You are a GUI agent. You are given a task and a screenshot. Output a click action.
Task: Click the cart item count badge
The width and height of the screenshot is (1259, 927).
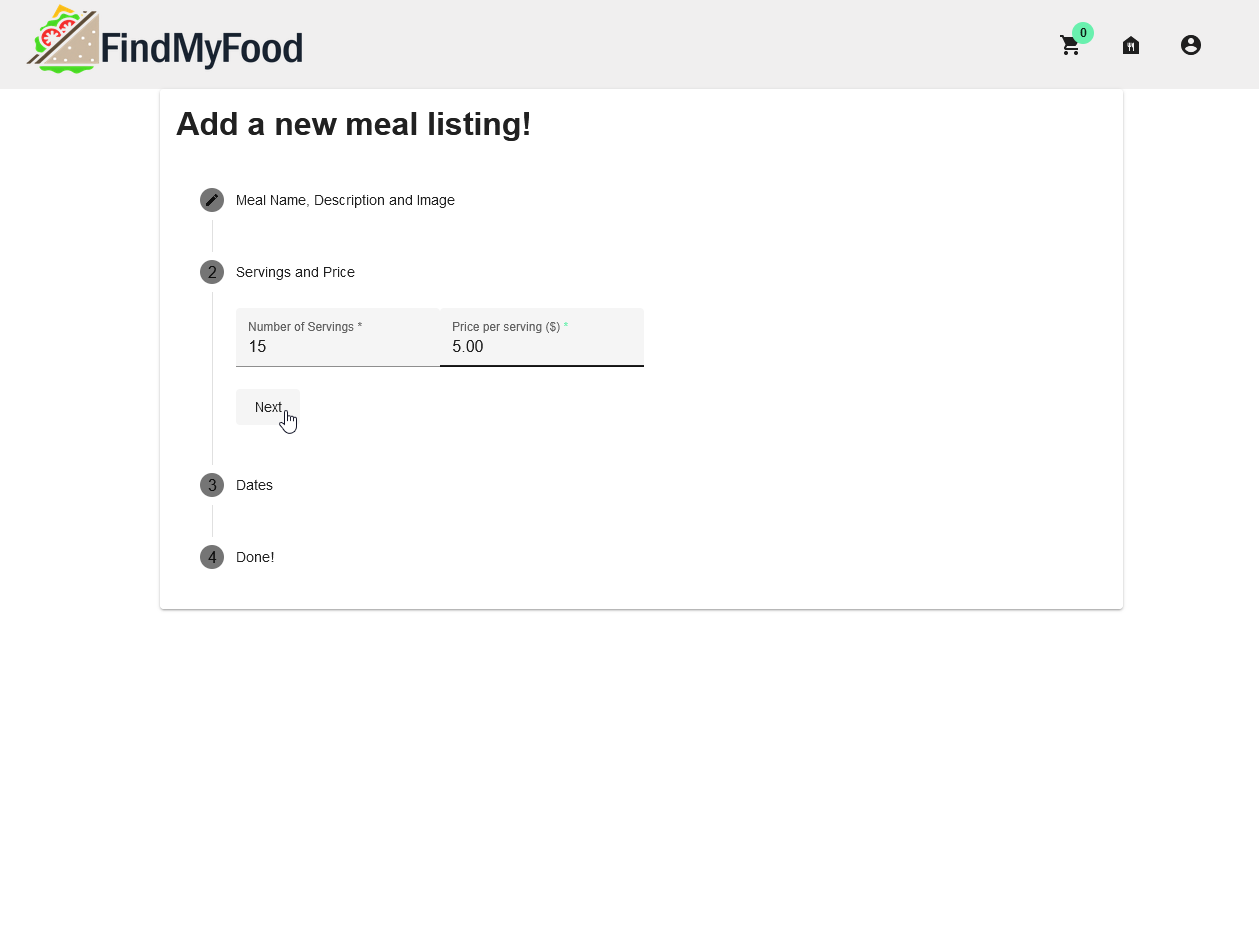tap(1083, 33)
